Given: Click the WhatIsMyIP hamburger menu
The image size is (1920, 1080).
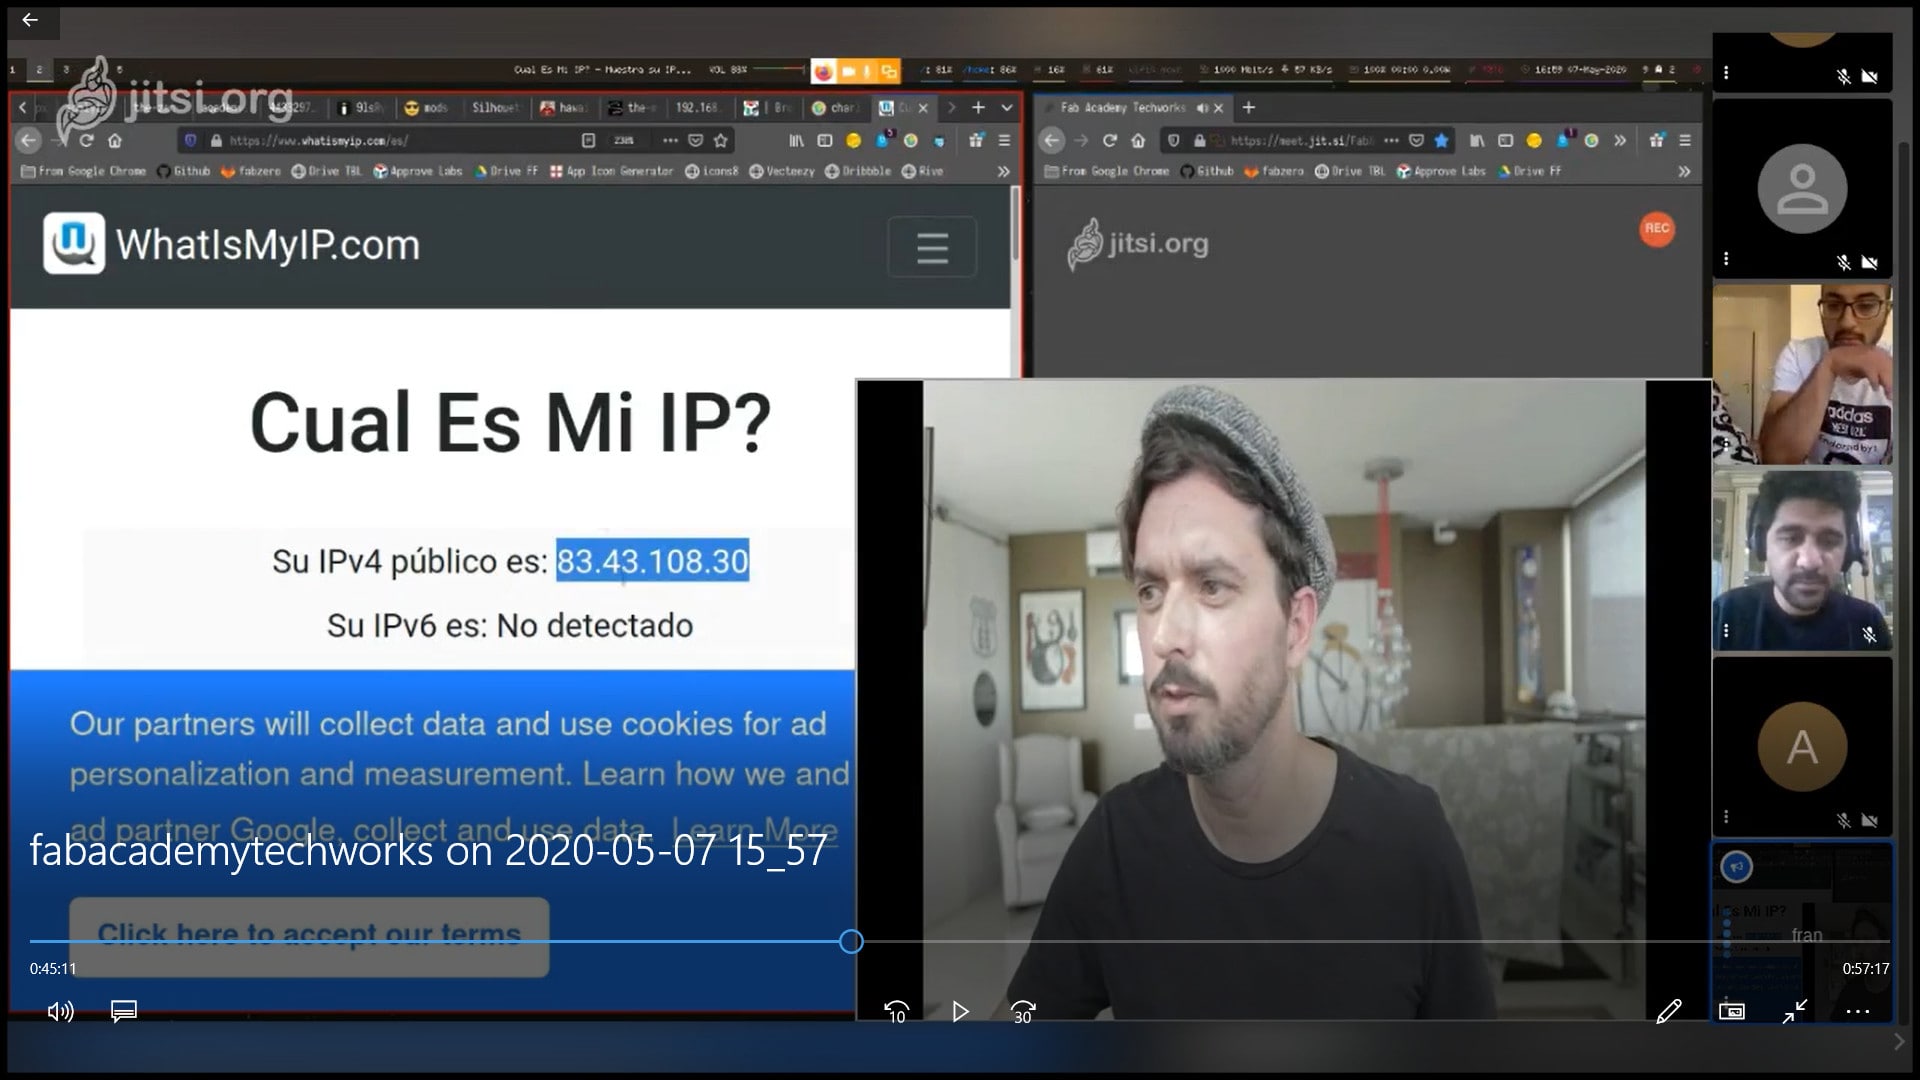Looking at the screenshot, I should click(932, 247).
